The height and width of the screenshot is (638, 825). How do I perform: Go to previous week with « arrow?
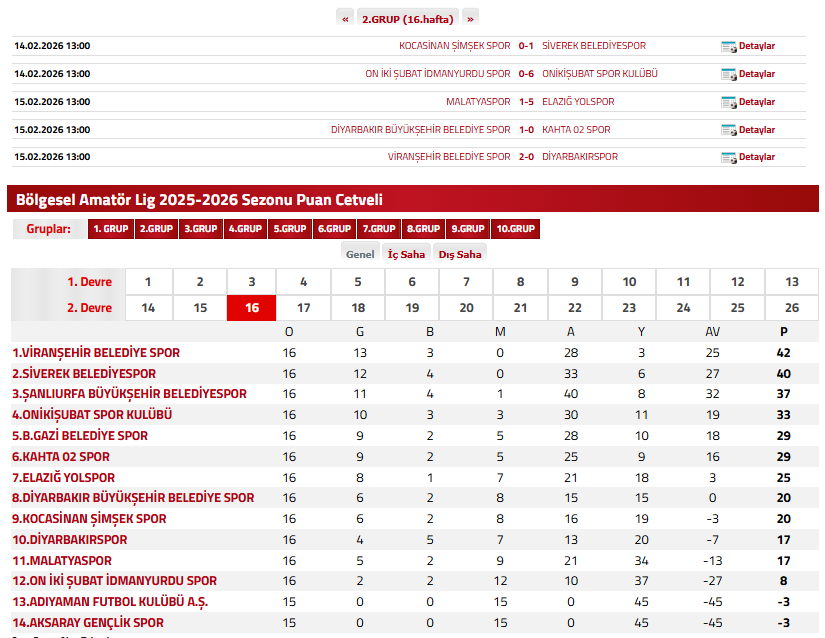[345, 18]
